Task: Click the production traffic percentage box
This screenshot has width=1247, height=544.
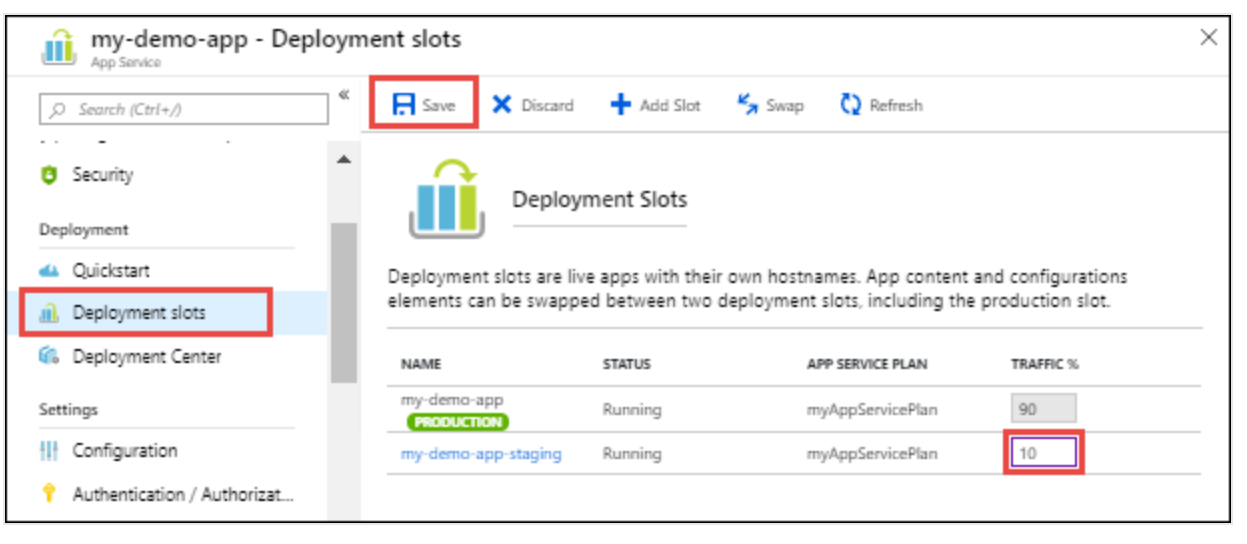Action: 1043,408
